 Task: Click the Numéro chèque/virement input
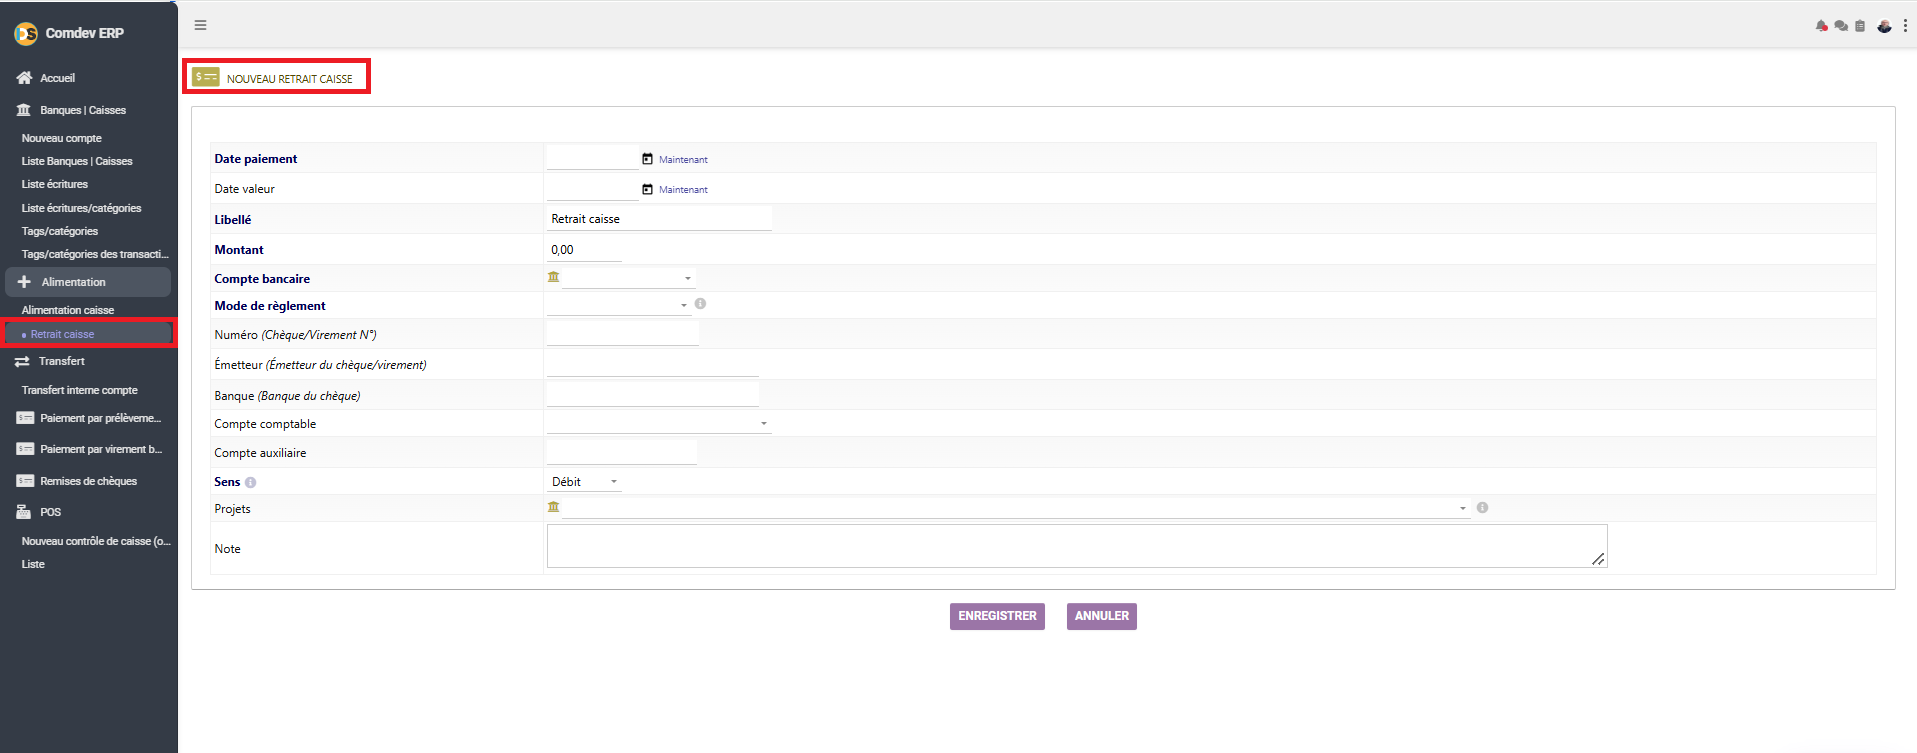pos(622,334)
